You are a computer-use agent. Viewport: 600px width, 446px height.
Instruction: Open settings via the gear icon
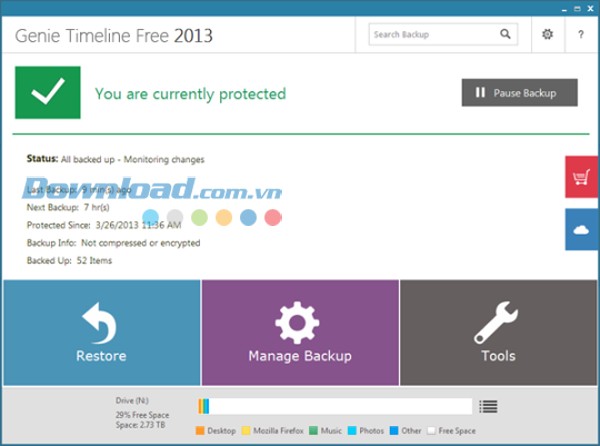pyautogui.click(x=547, y=35)
